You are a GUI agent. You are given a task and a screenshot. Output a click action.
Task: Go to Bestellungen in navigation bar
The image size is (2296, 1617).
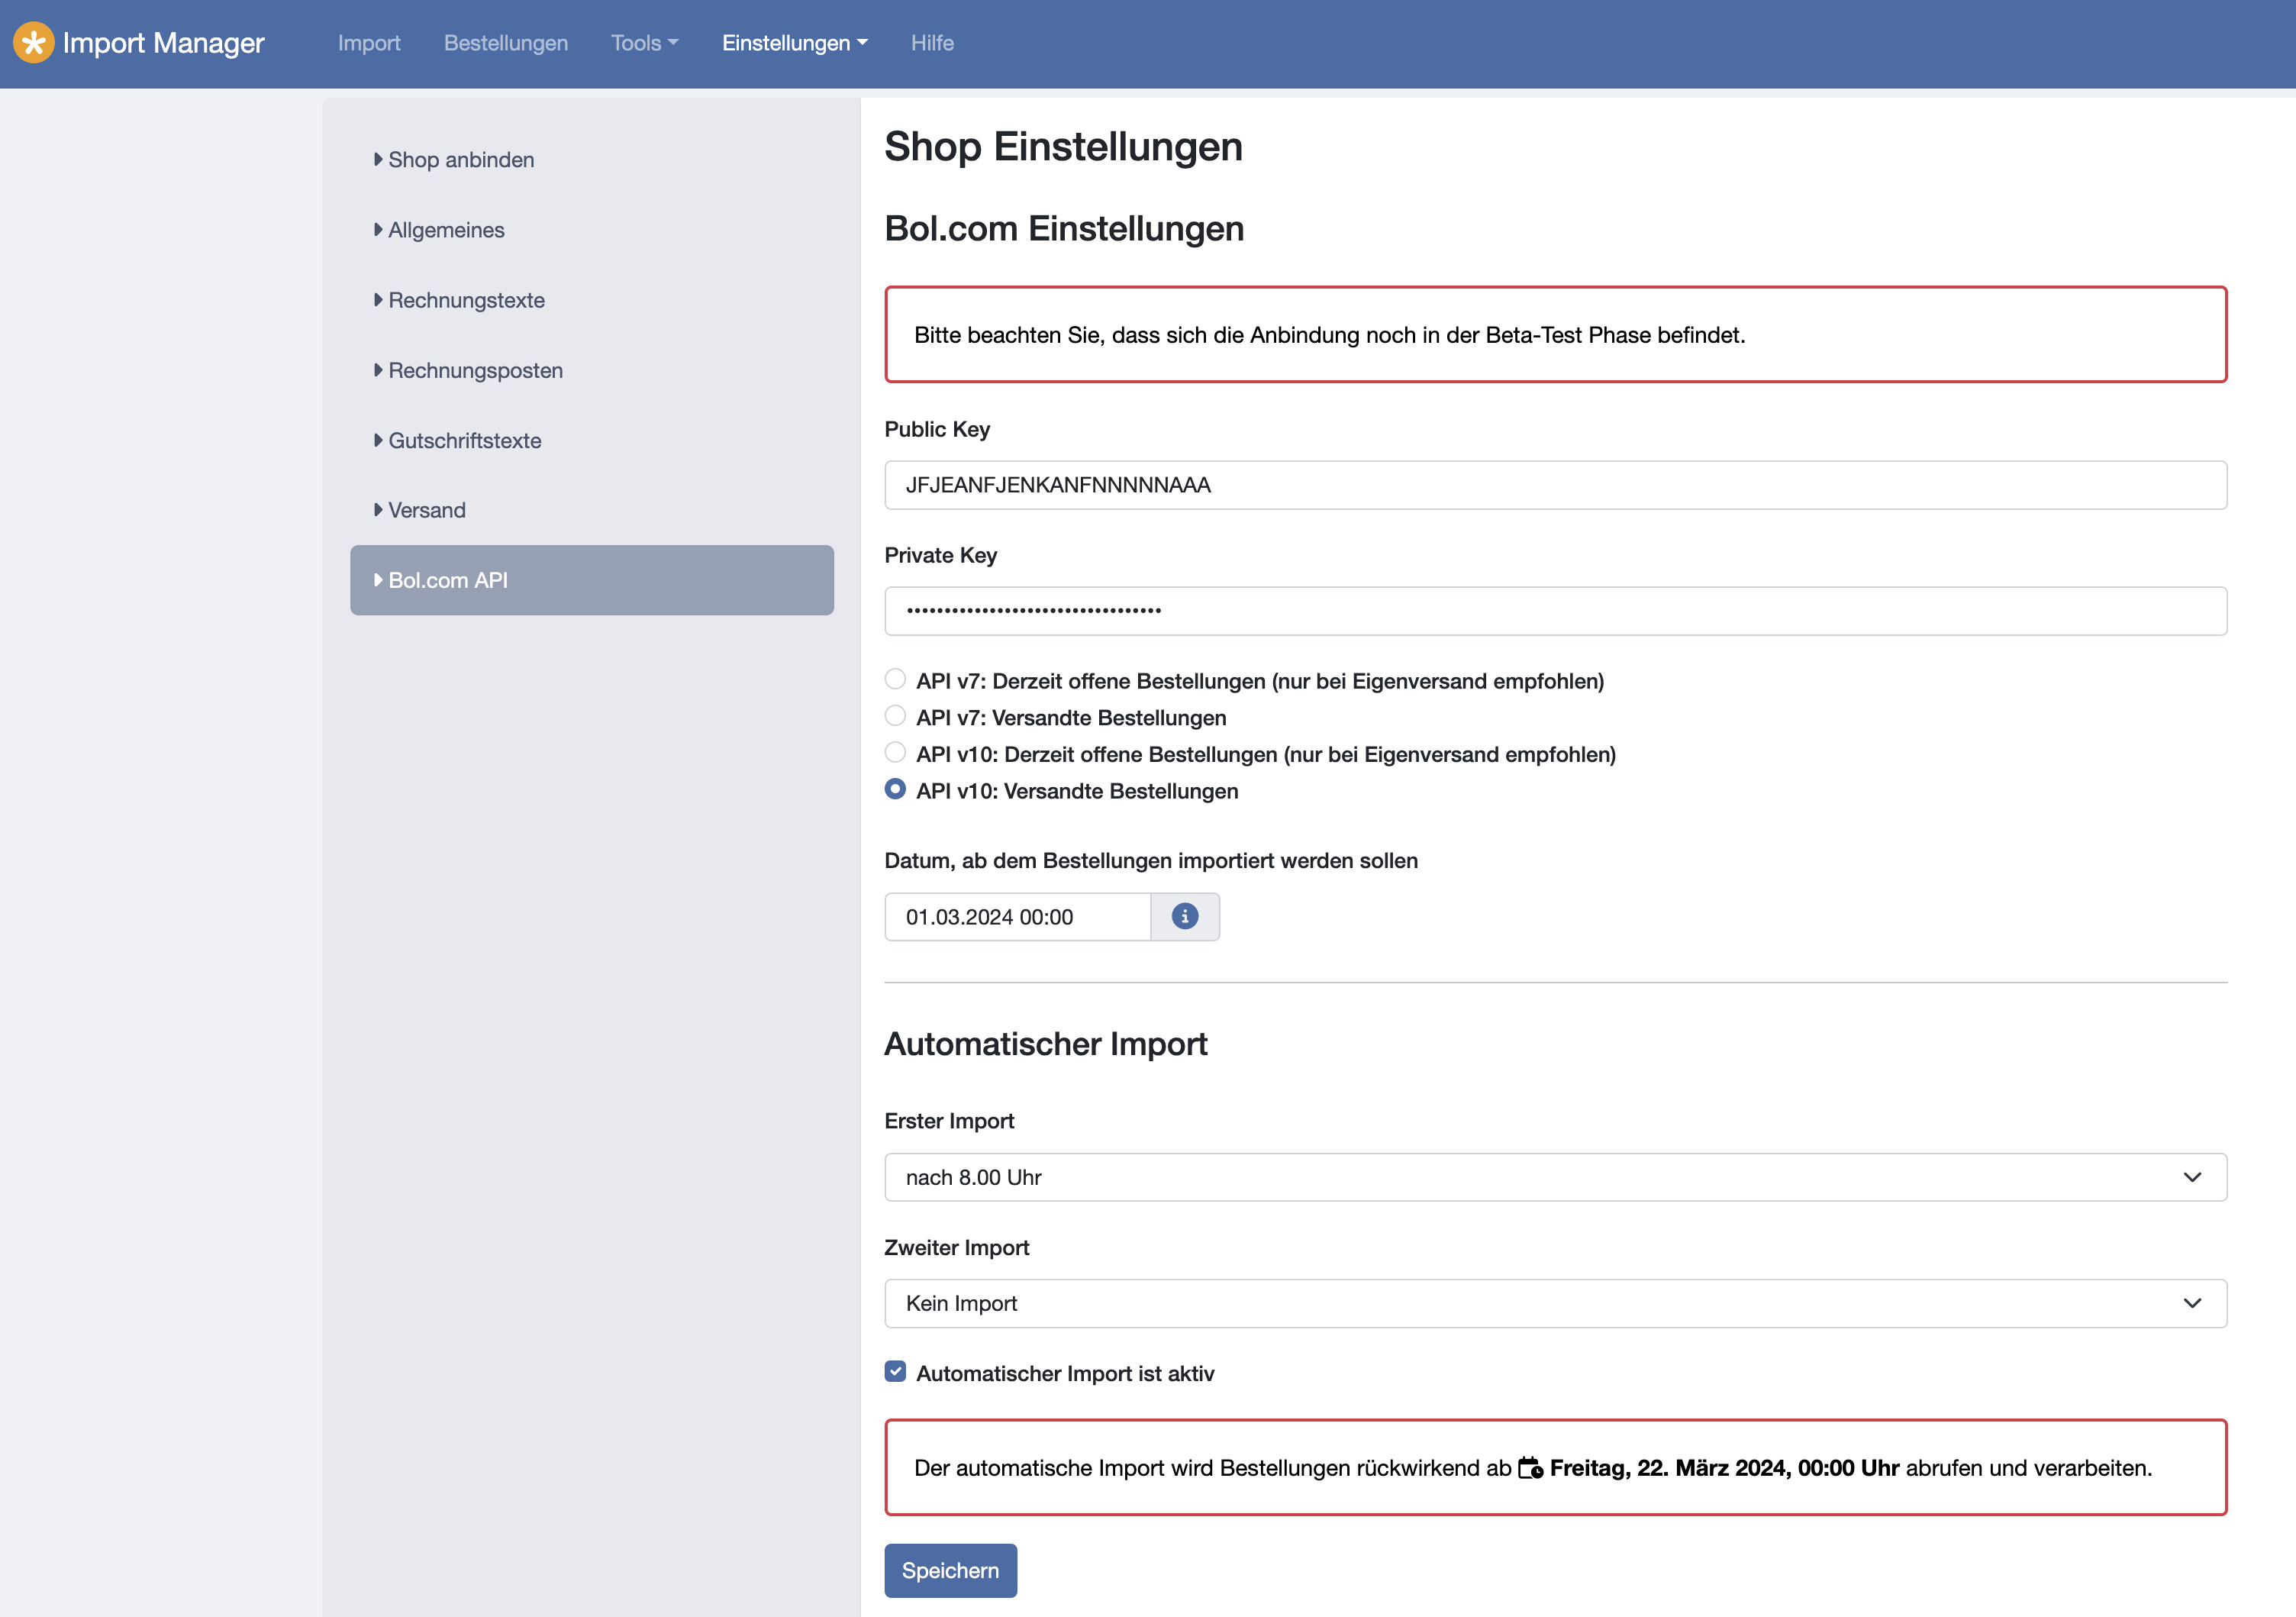pyautogui.click(x=505, y=43)
